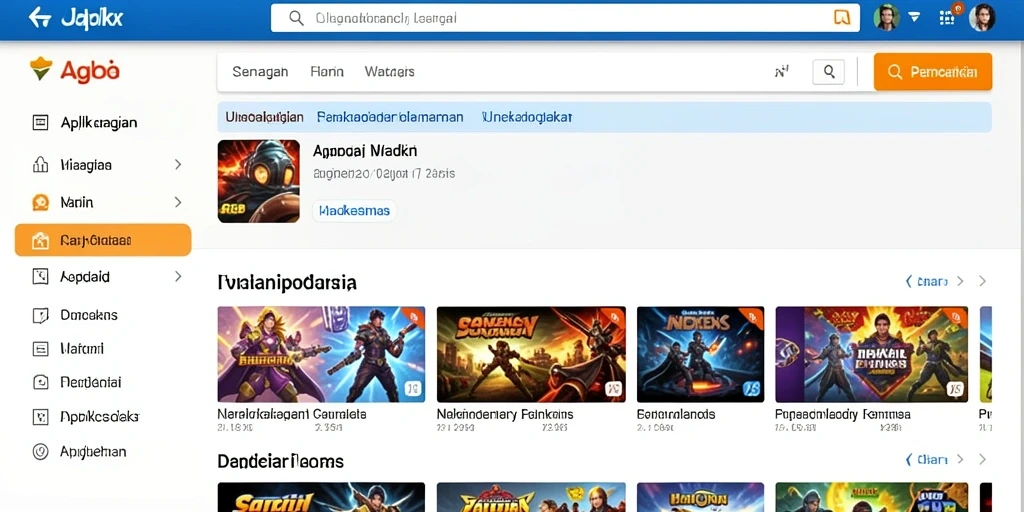This screenshot has height=512, width=1024.
Task: Click the back arrow in the header
Action: [40, 18]
